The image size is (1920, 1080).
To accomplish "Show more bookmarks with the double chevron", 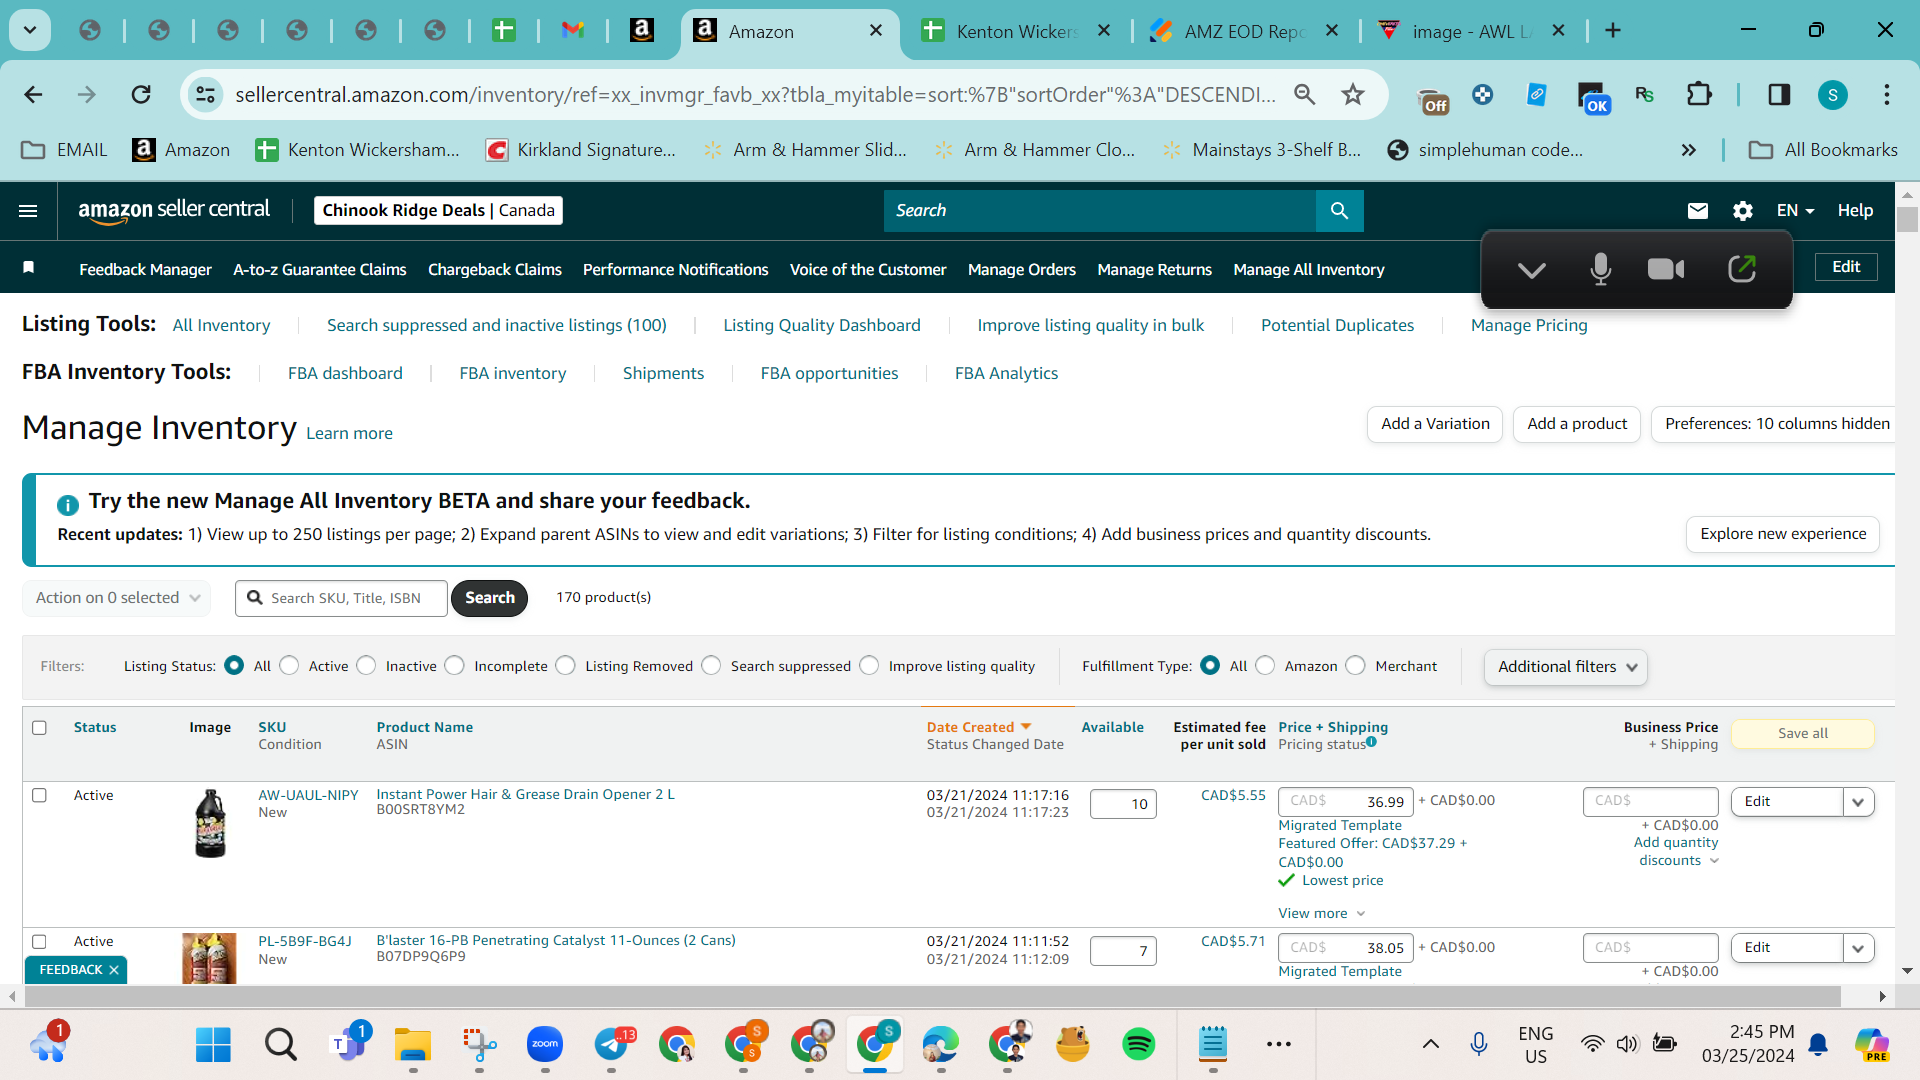I will pos(1689,150).
